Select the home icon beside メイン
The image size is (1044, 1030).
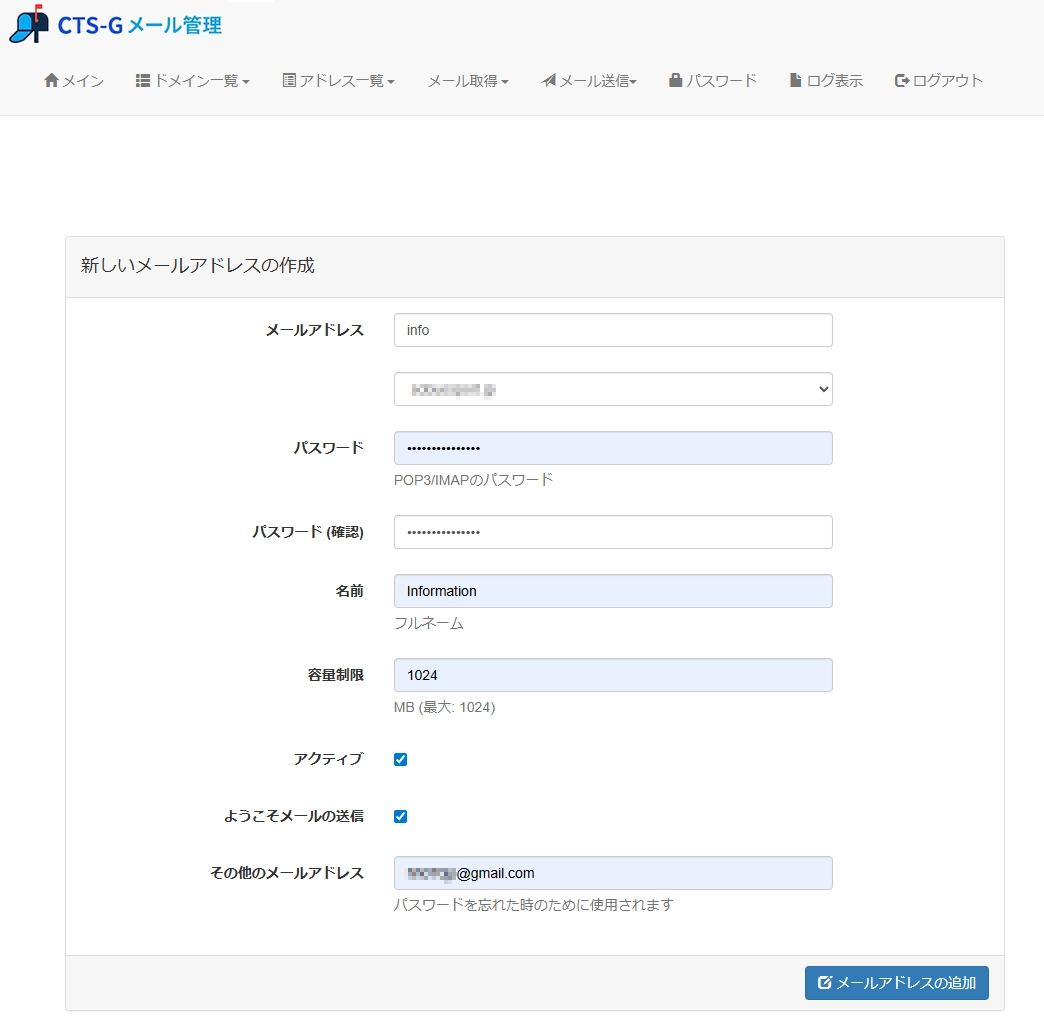point(50,80)
